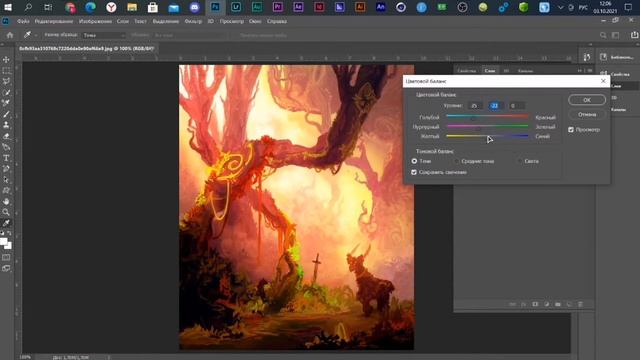Image resolution: width=640 pixels, height=360 pixels.
Task: Open Adobe Lightroom from the taskbar
Action: pos(236,7)
